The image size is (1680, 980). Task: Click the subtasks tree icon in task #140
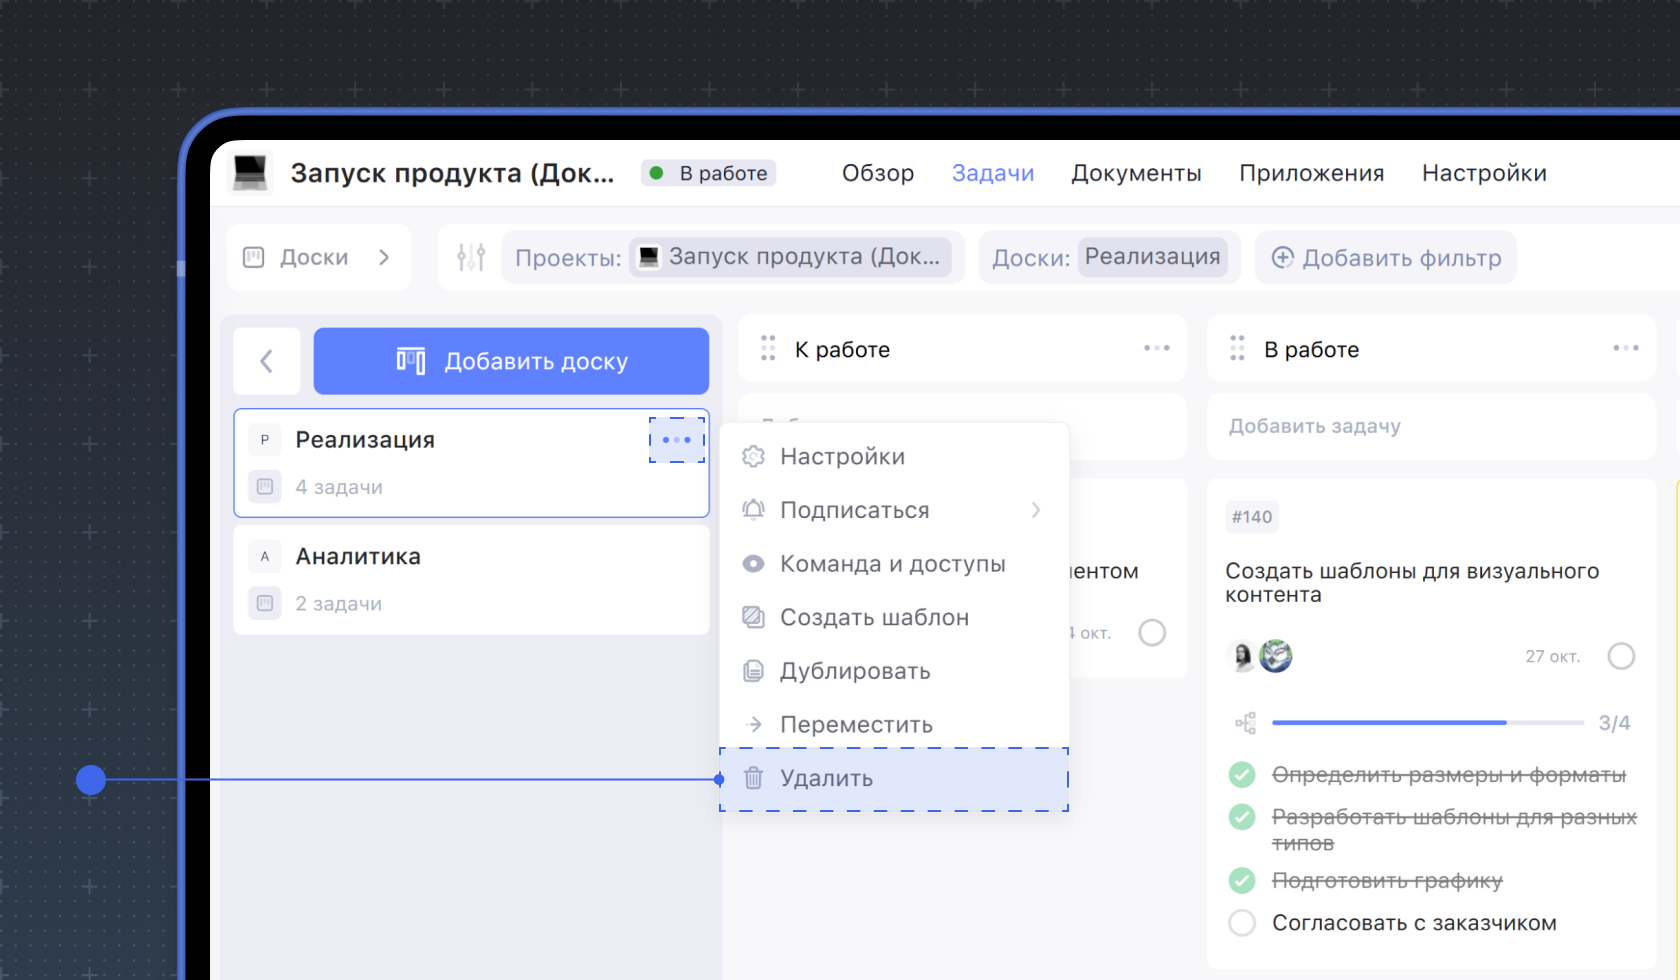point(1245,723)
